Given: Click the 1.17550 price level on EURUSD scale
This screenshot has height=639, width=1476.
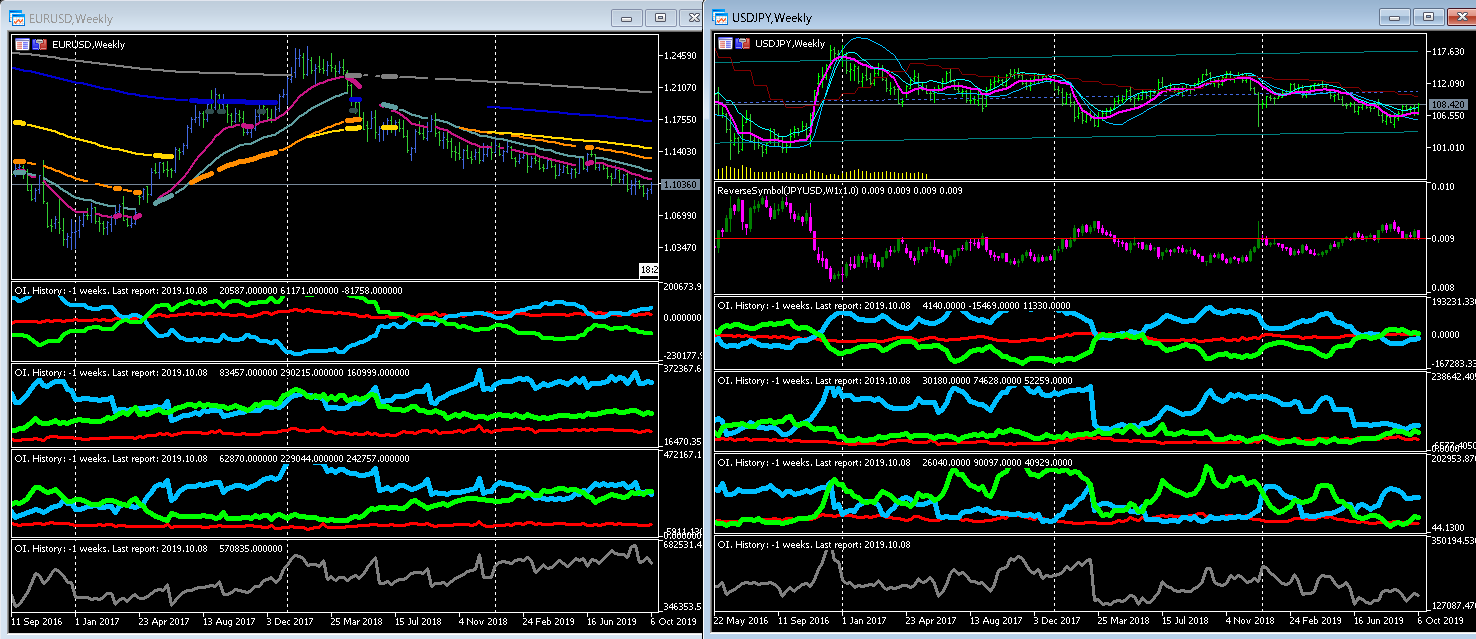Looking at the screenshot, I should pyautogui.click(x=680, y=120).
